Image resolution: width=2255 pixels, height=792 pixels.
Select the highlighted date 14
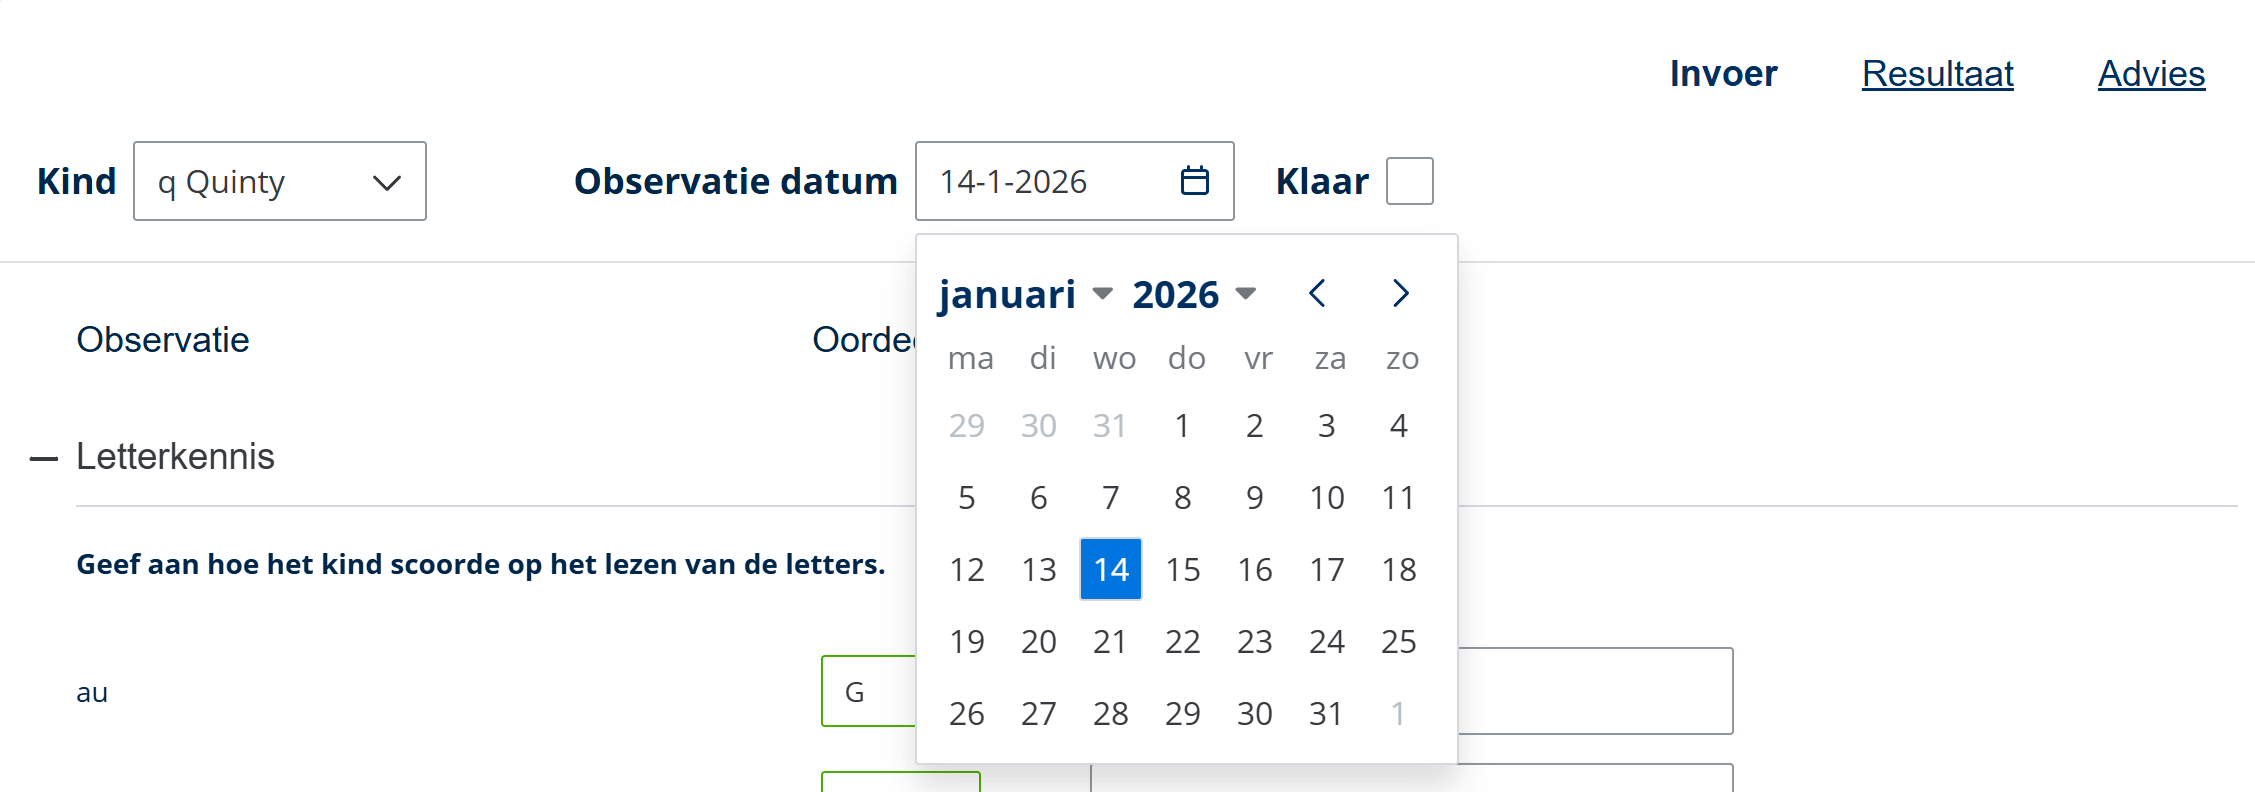(x=1111, y=569)
